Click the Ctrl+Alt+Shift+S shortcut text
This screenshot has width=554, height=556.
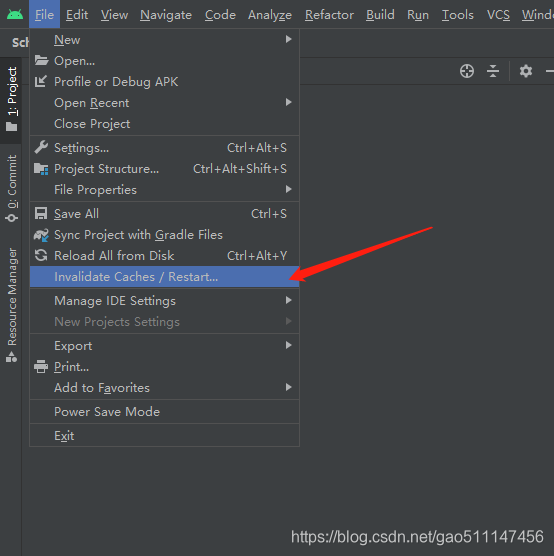(x=240, y=169)
